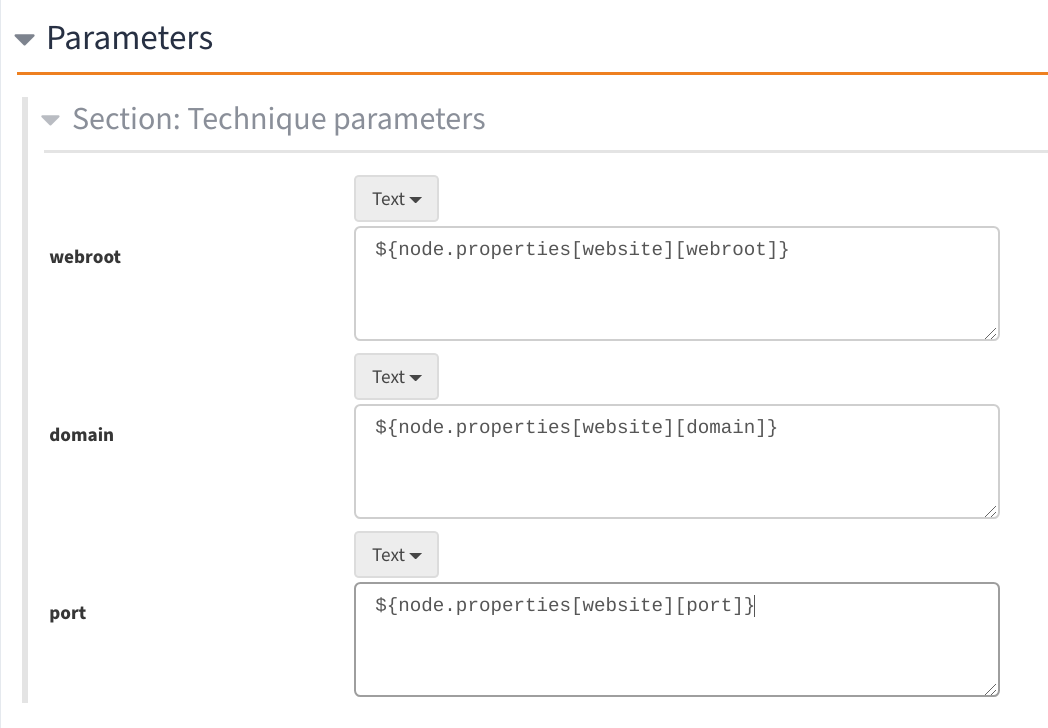Click the dropdown arrow on domain's Text selector
This screenshot has height=728, width=1048.
pos(417,376)
